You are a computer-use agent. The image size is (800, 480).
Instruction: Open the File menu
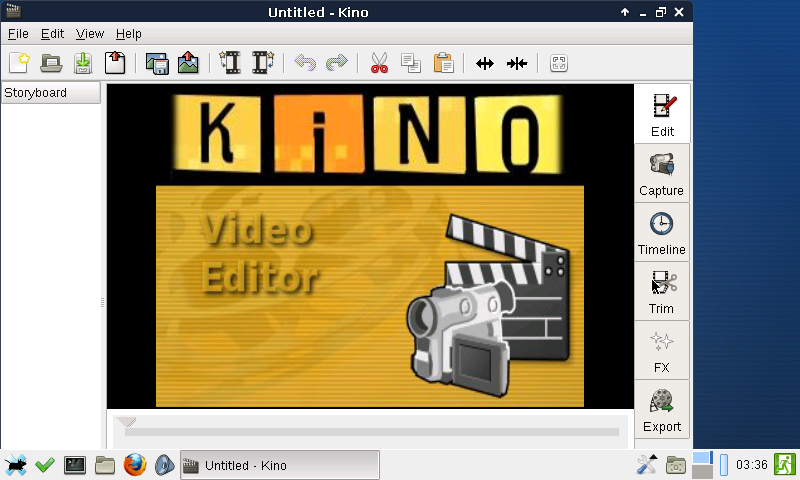pos(18,34)
